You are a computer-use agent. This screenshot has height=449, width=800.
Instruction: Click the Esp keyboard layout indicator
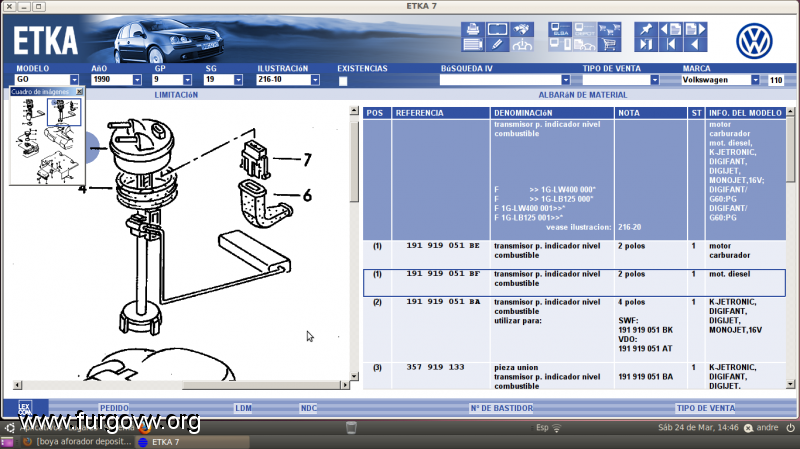click(x=542, y=428)
